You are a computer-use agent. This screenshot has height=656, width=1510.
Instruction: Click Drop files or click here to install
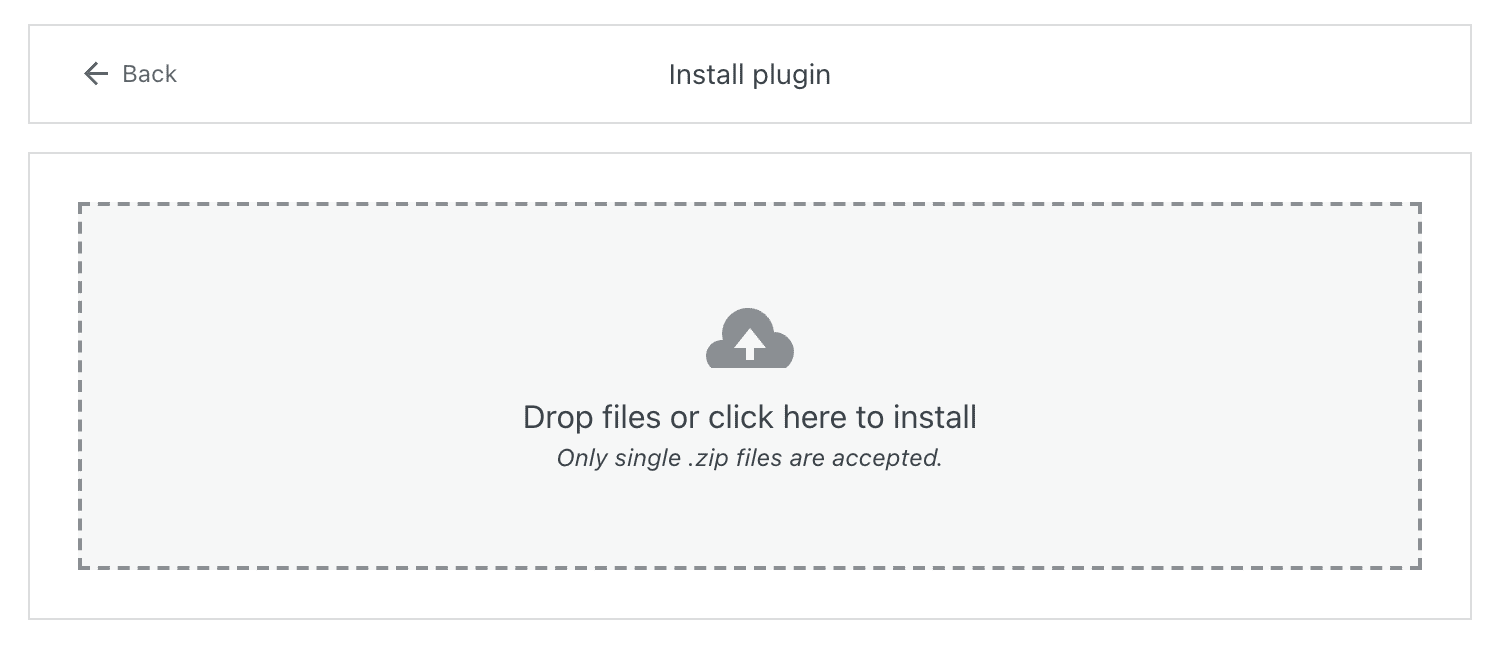[750, 416]
